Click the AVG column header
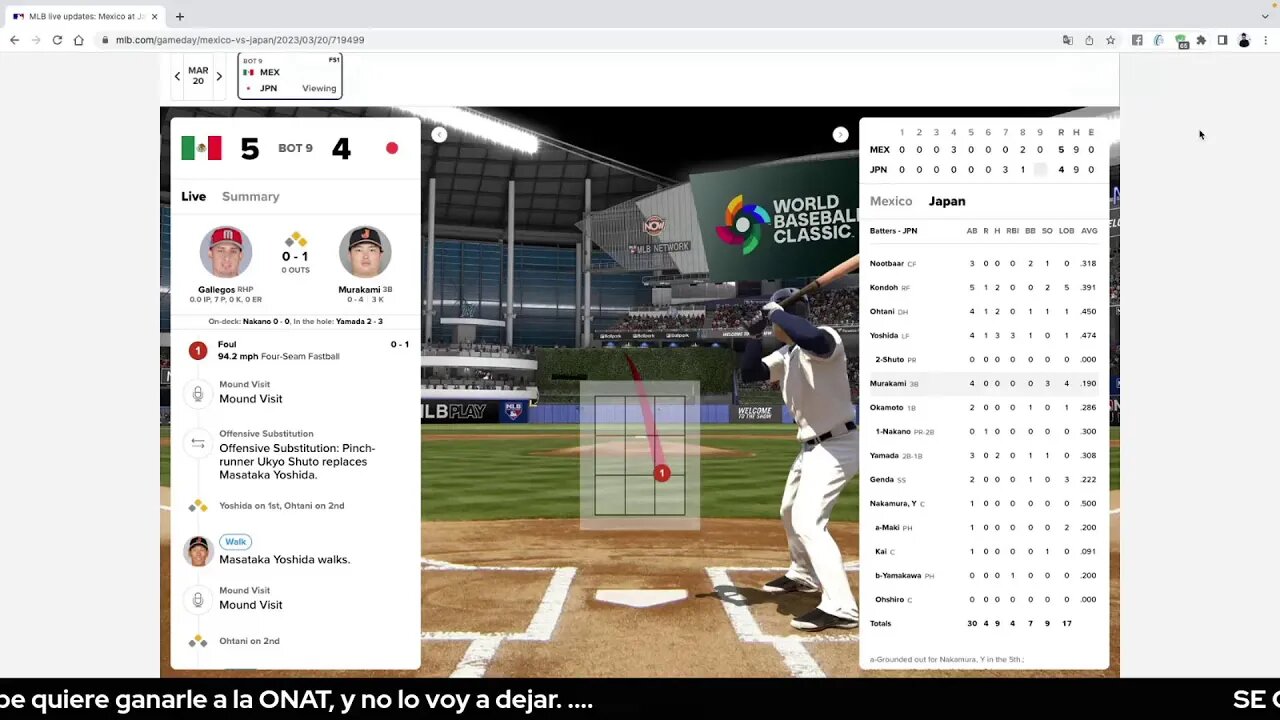Image resolution: width=1280 pixels, height=720 pixels. point(1089,231)
